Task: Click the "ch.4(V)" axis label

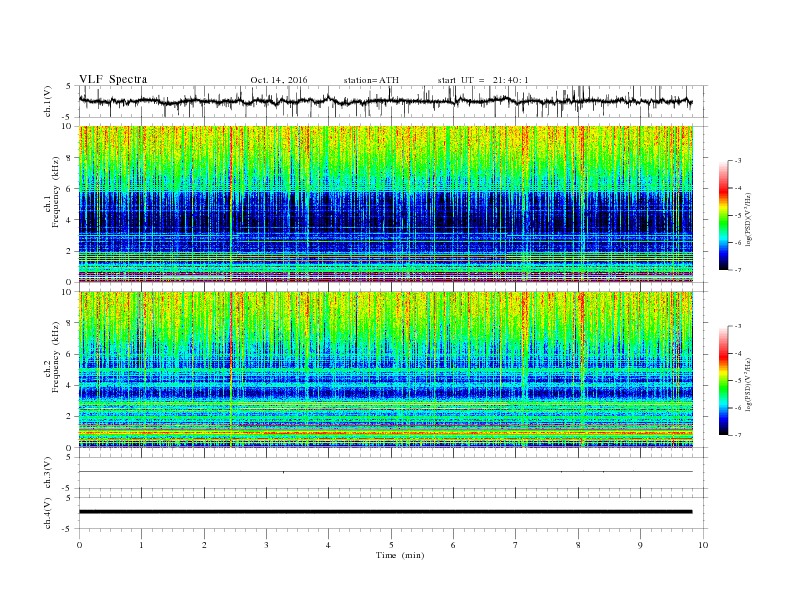Action: [x=48, y=513]
